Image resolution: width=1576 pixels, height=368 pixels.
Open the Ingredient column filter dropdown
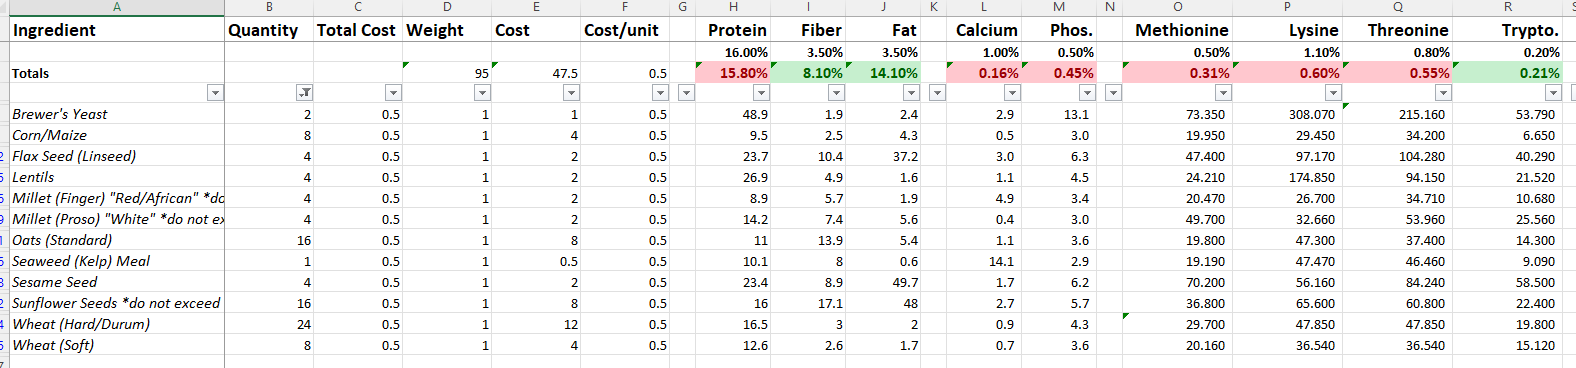[x=215, y=93]
